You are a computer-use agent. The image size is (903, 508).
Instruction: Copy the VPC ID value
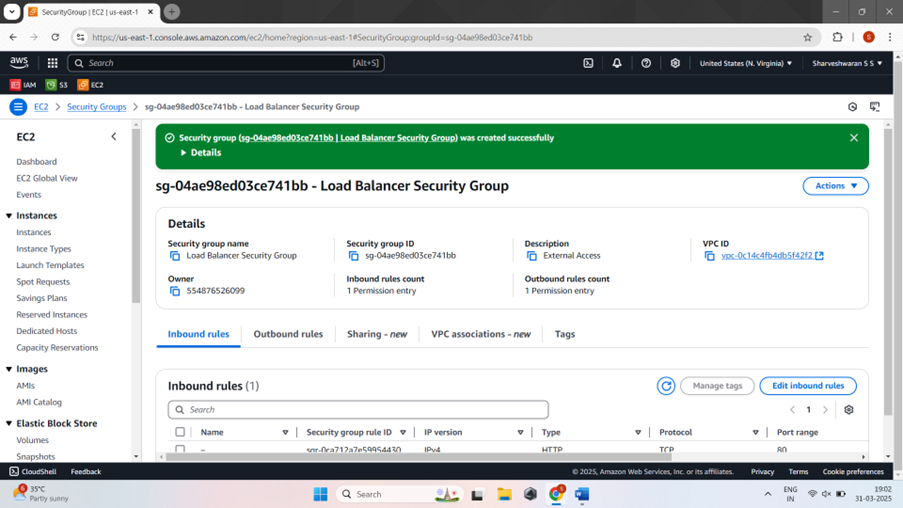710,256
